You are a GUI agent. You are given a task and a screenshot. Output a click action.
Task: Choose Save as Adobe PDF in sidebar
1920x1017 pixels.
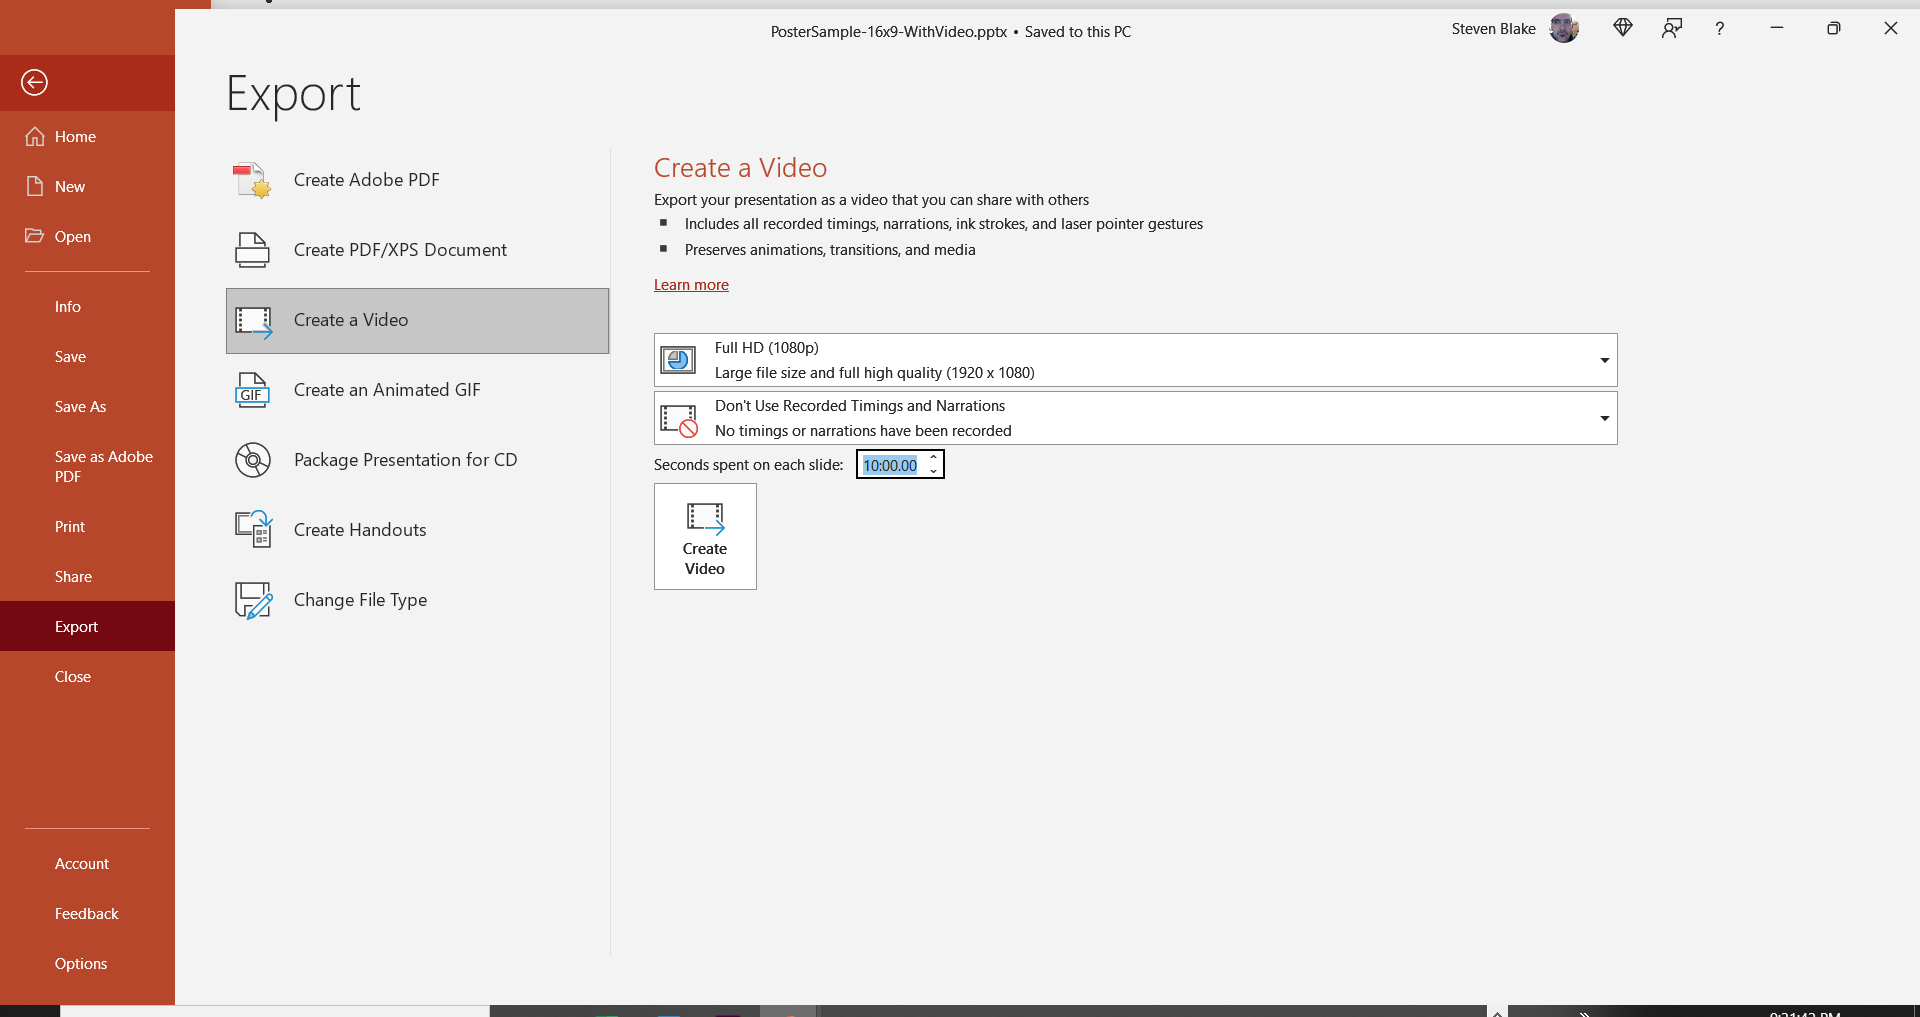tap(87, 466)
